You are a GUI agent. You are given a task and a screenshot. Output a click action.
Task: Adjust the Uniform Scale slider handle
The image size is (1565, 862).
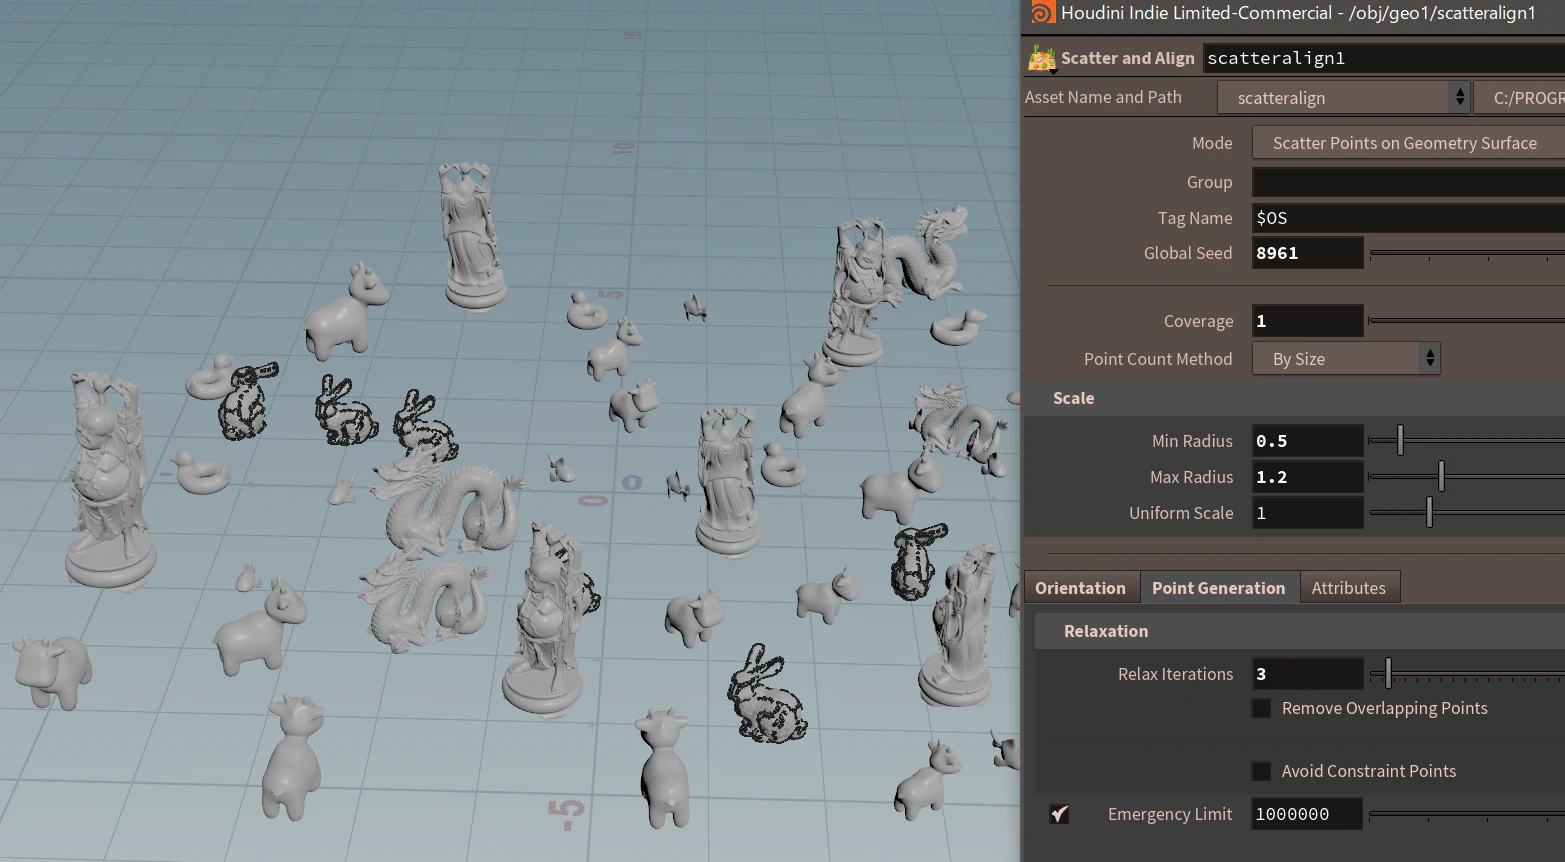[1429, 512]
